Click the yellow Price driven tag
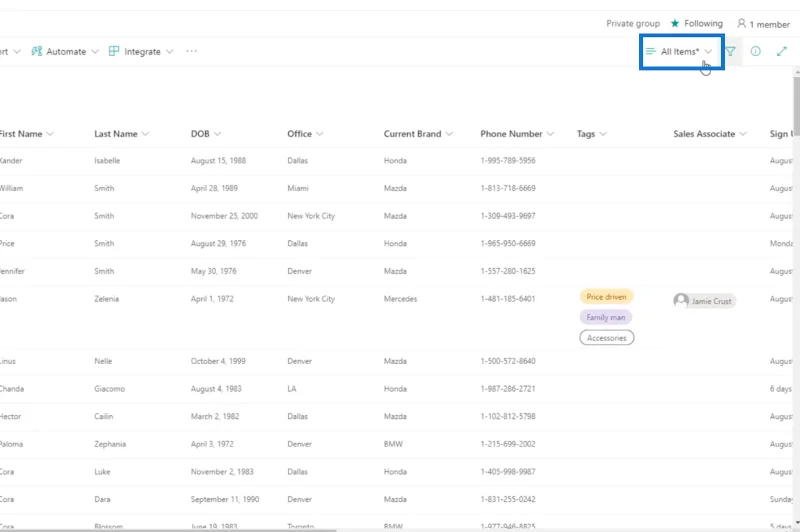The width and height of the screenshot is (800, 532). tap(606, 297)
